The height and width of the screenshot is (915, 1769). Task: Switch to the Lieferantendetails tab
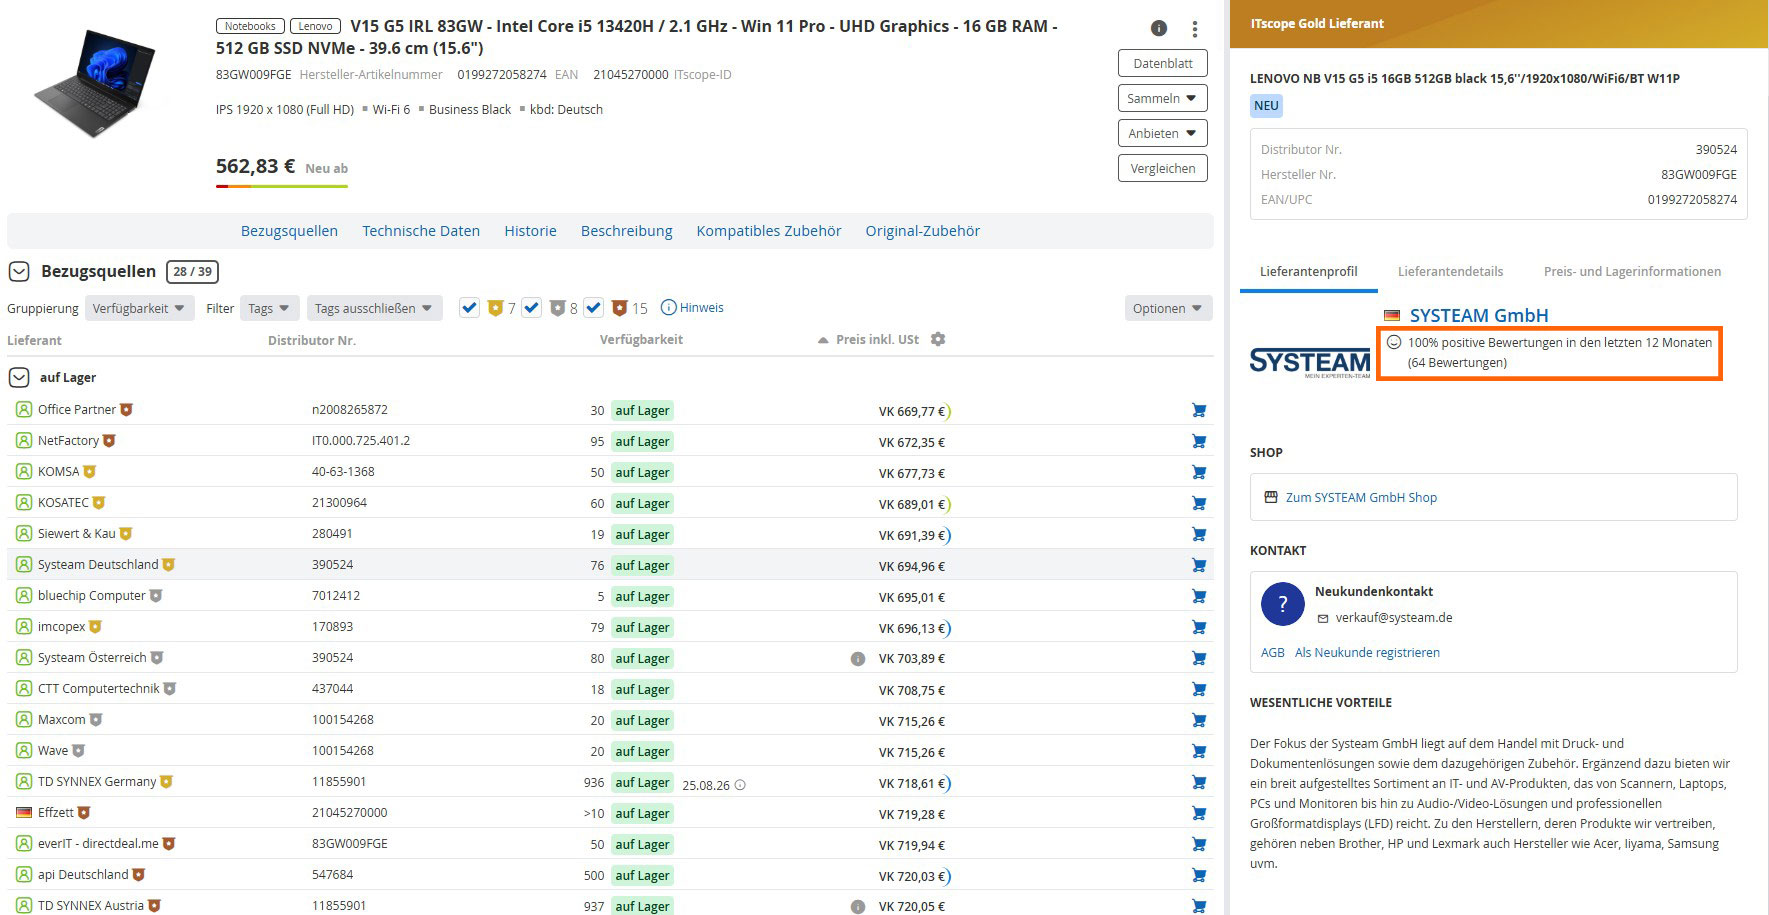tap(1450, 271)
